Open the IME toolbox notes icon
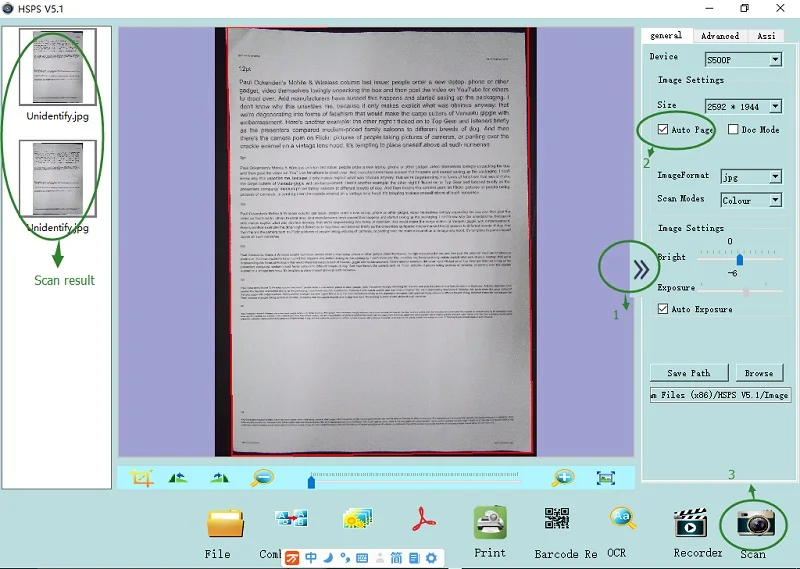800x569 pixels. pyautogui.click(x=414, y=558)
